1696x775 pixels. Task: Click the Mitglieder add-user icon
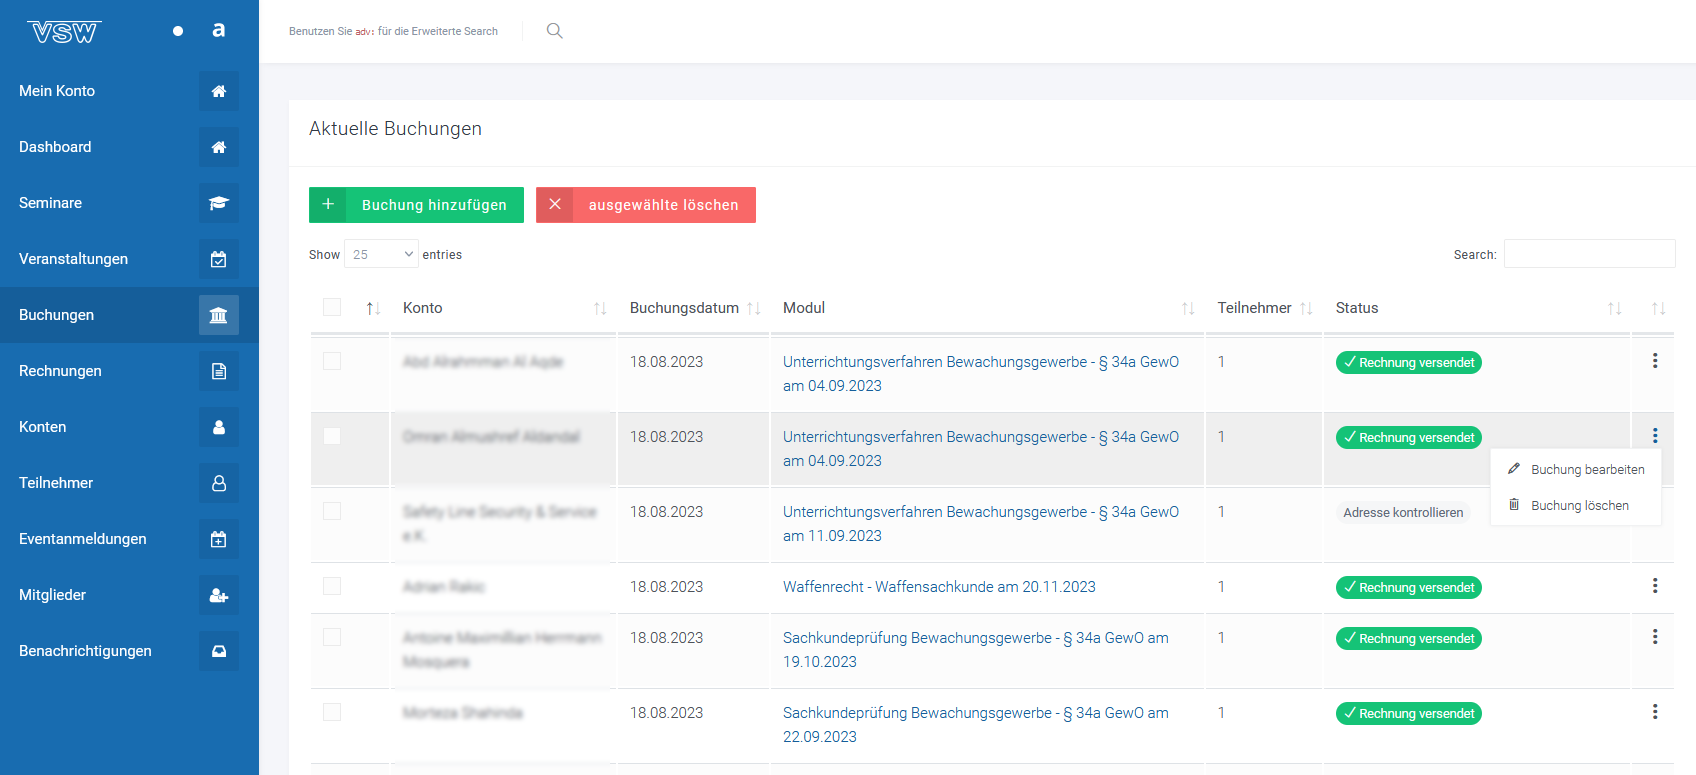[218, 595]
